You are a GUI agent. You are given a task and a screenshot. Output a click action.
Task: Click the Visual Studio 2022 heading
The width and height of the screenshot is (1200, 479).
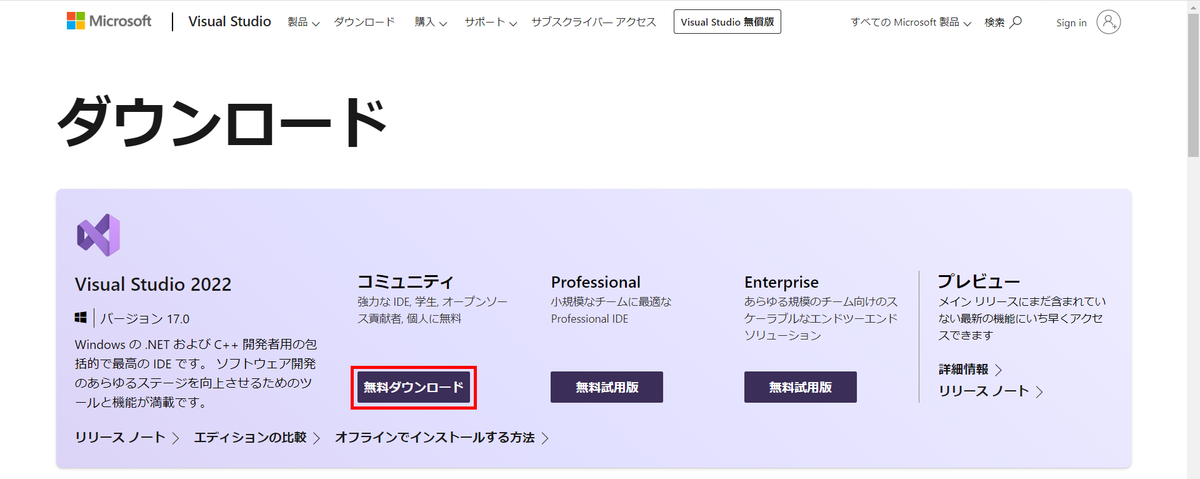pos(153,284)
